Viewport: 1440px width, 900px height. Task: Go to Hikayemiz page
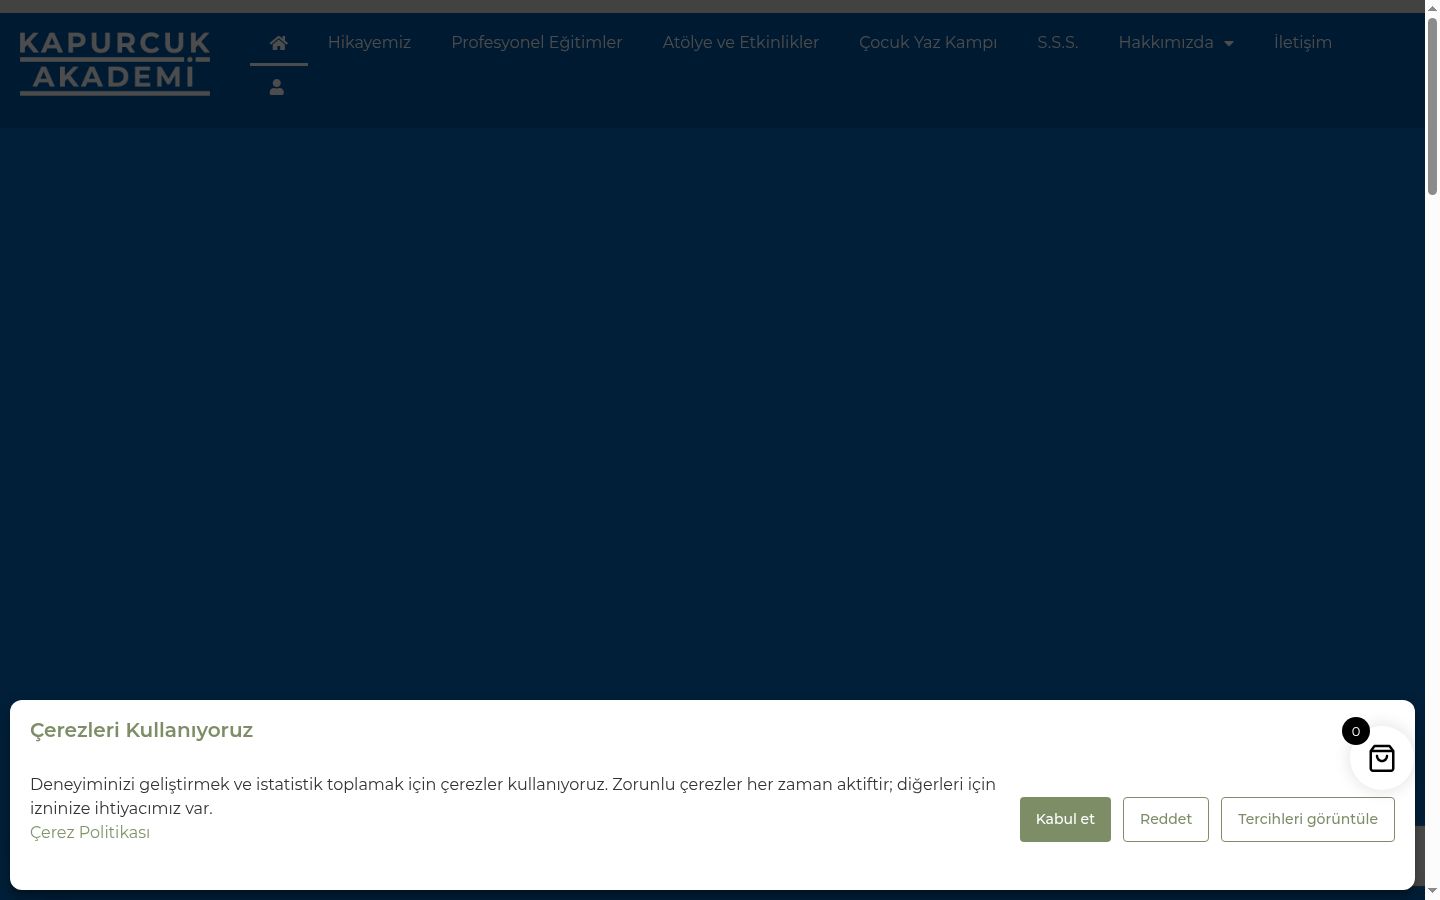pos(369,42)
